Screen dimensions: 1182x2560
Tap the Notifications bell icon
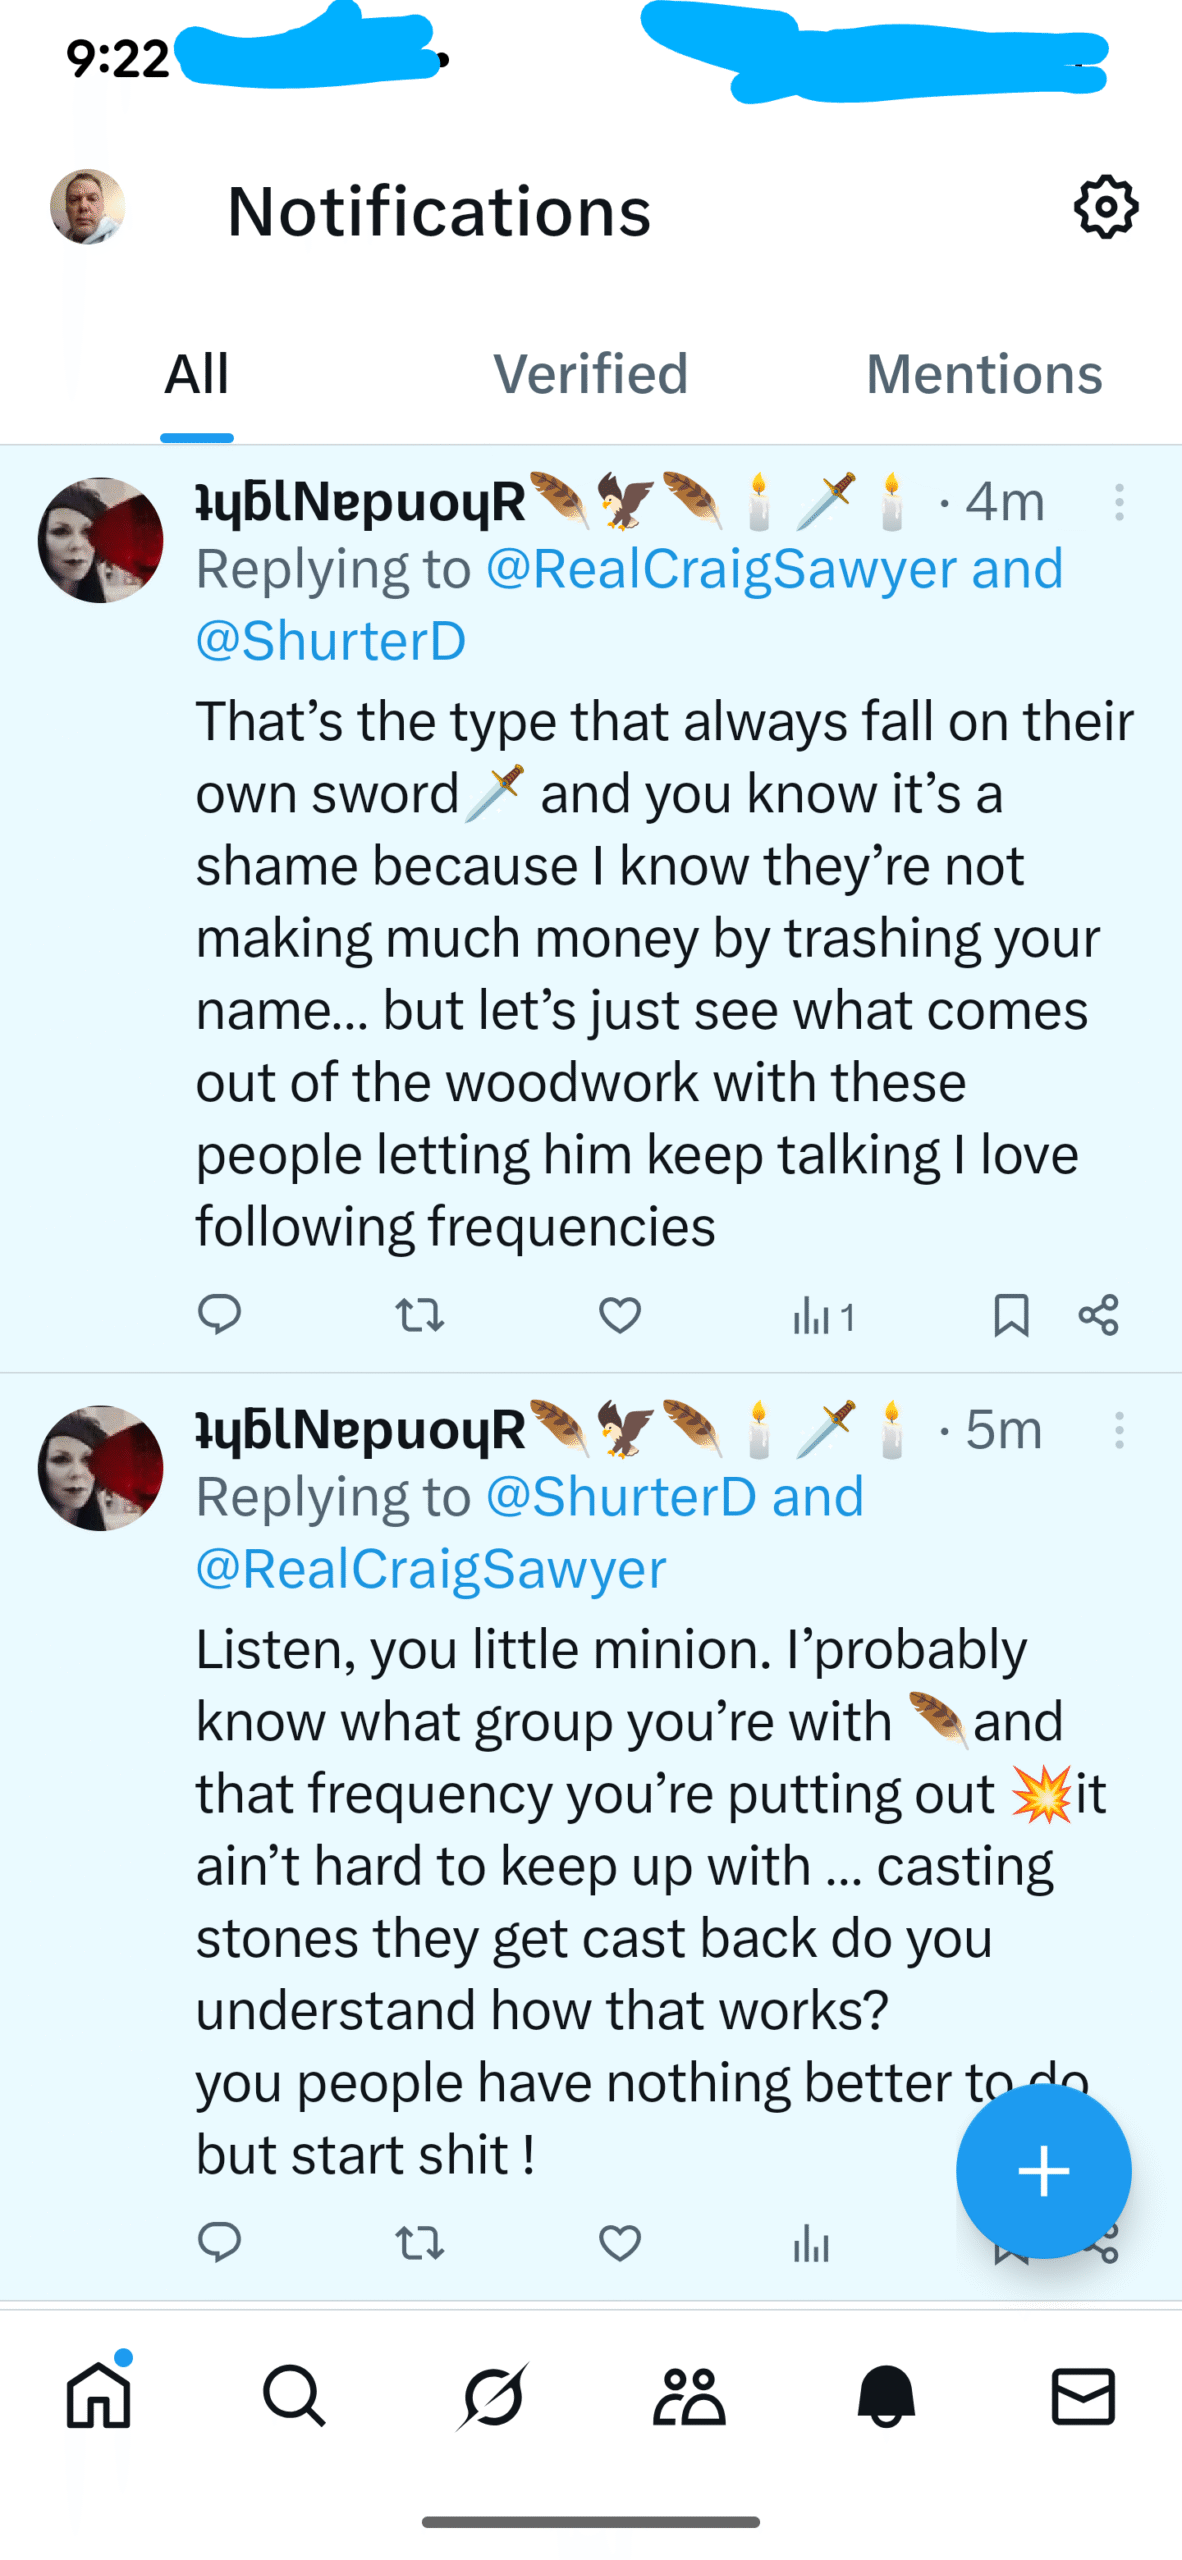(x=886, y=2395)
